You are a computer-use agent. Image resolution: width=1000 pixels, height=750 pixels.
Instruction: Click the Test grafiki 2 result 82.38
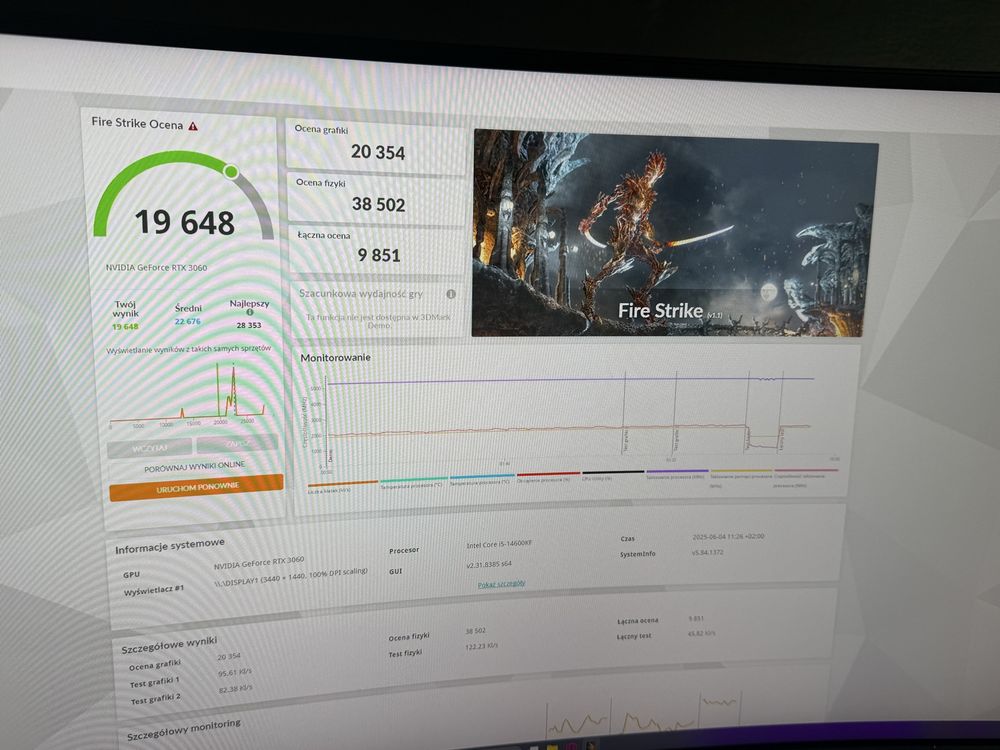235,689
